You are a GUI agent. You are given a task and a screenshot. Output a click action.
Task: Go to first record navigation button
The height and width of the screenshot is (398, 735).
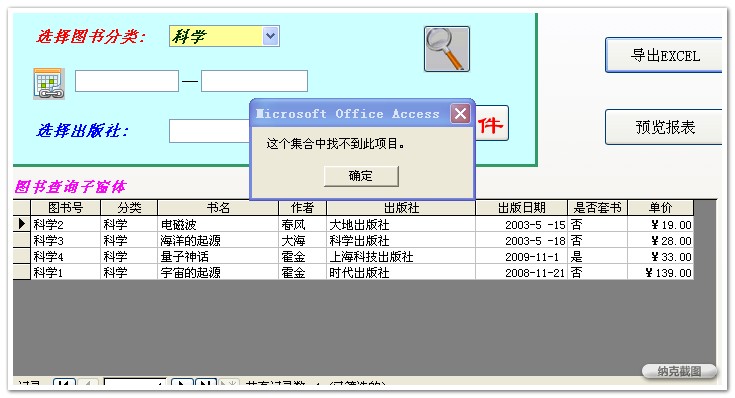coord(64,382)
